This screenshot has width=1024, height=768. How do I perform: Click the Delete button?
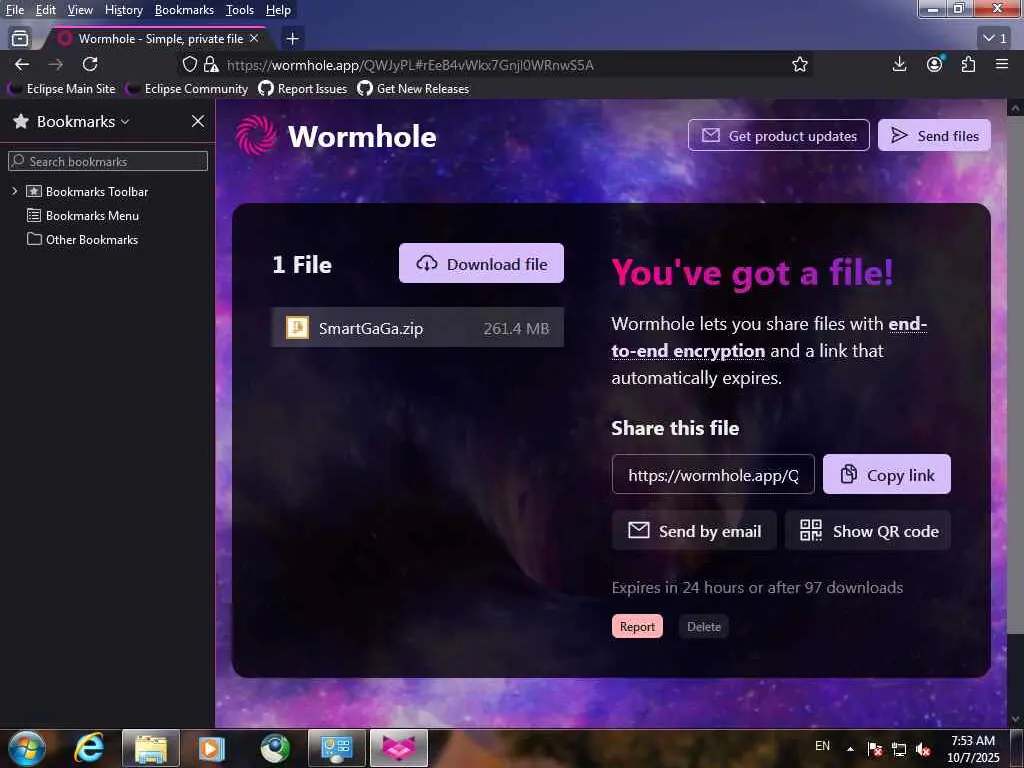703,626
